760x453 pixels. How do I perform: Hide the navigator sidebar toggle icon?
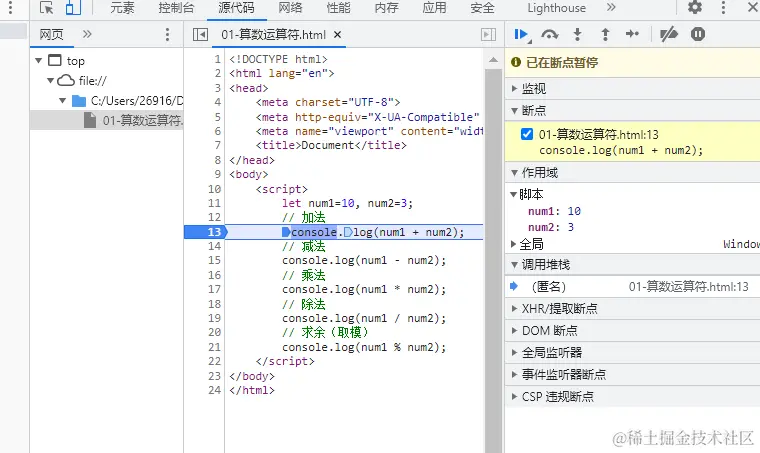pyautogui.click(x=200, y=34)
